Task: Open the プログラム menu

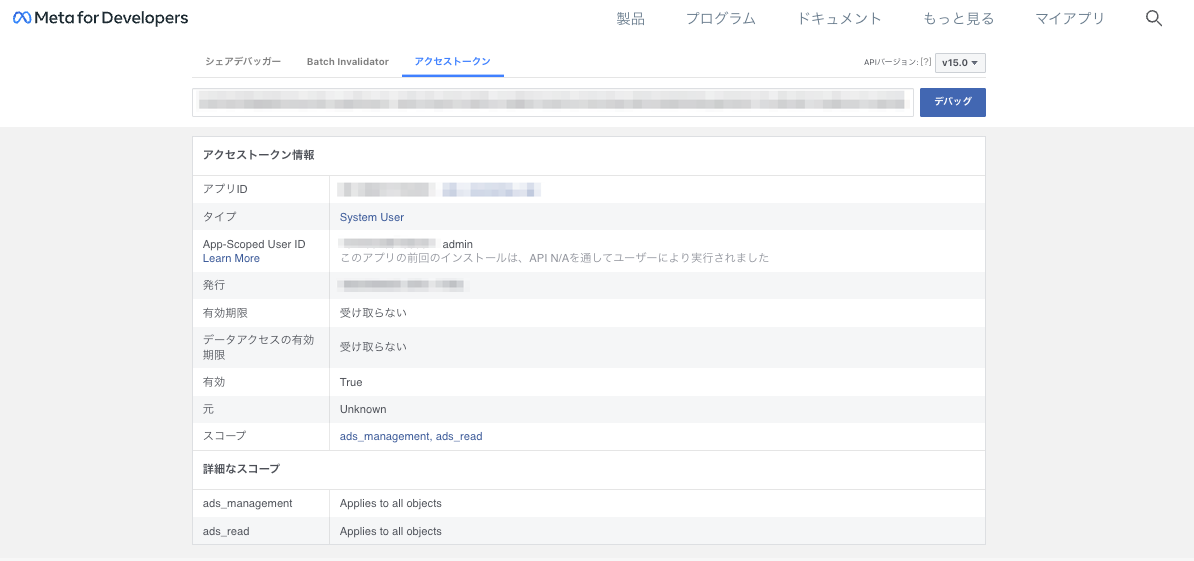Action: click(x=720, y=19)
